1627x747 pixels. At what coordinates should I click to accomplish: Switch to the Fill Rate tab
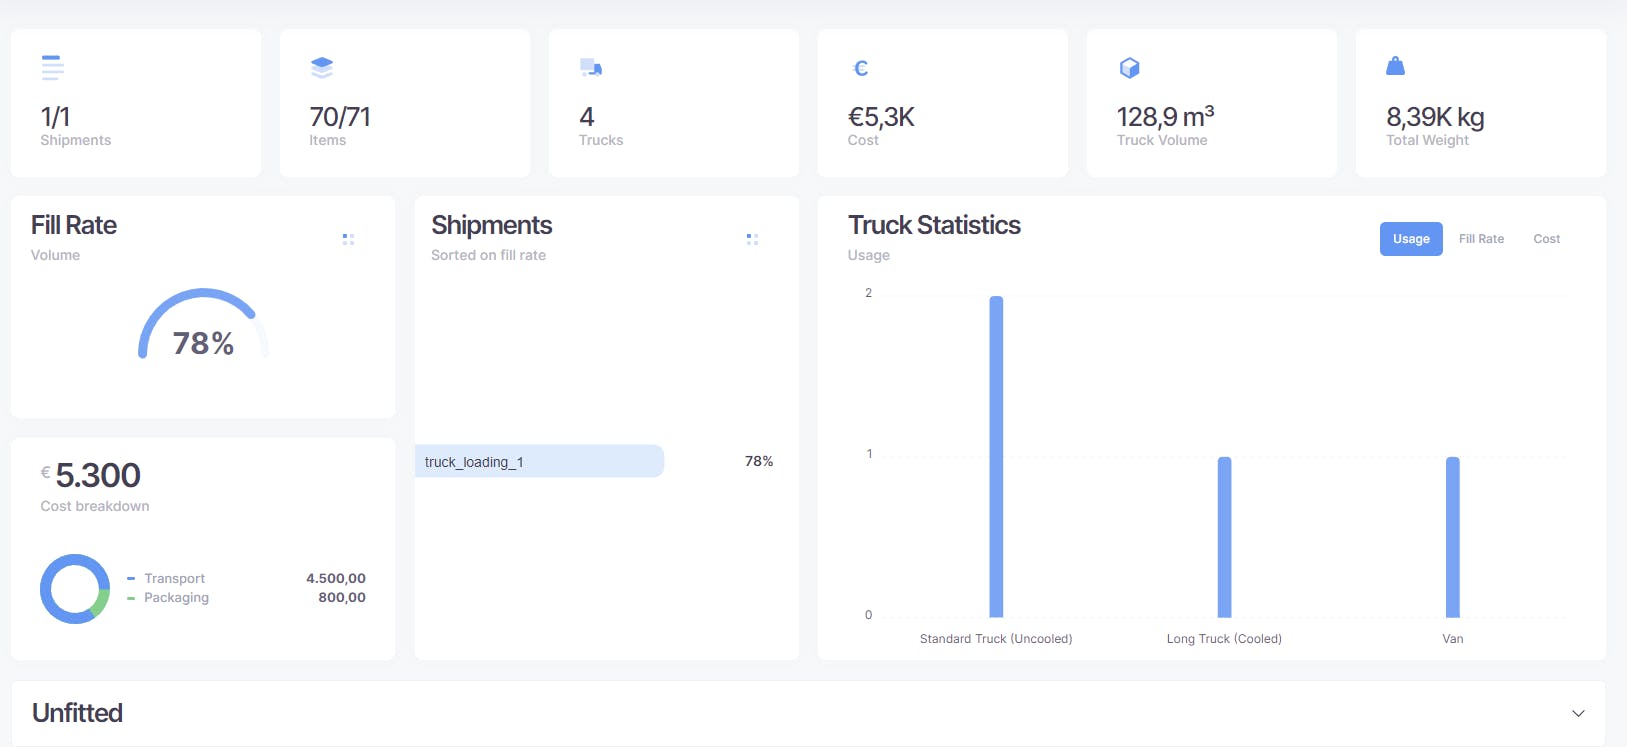[x=1481, y=239]
